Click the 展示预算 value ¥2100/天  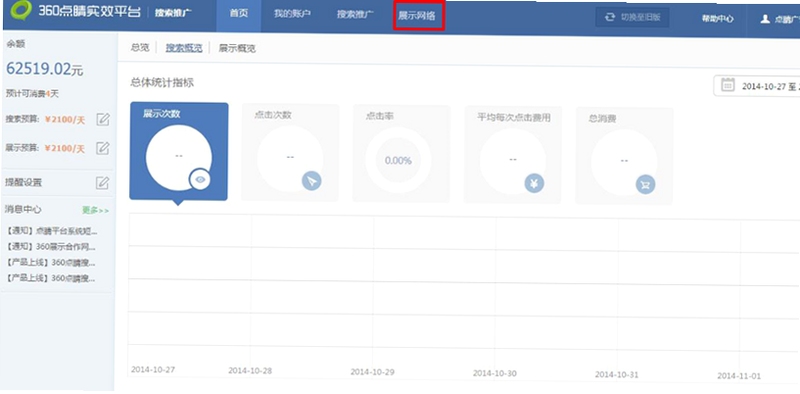pyautogui.click(x=64, y=149)
